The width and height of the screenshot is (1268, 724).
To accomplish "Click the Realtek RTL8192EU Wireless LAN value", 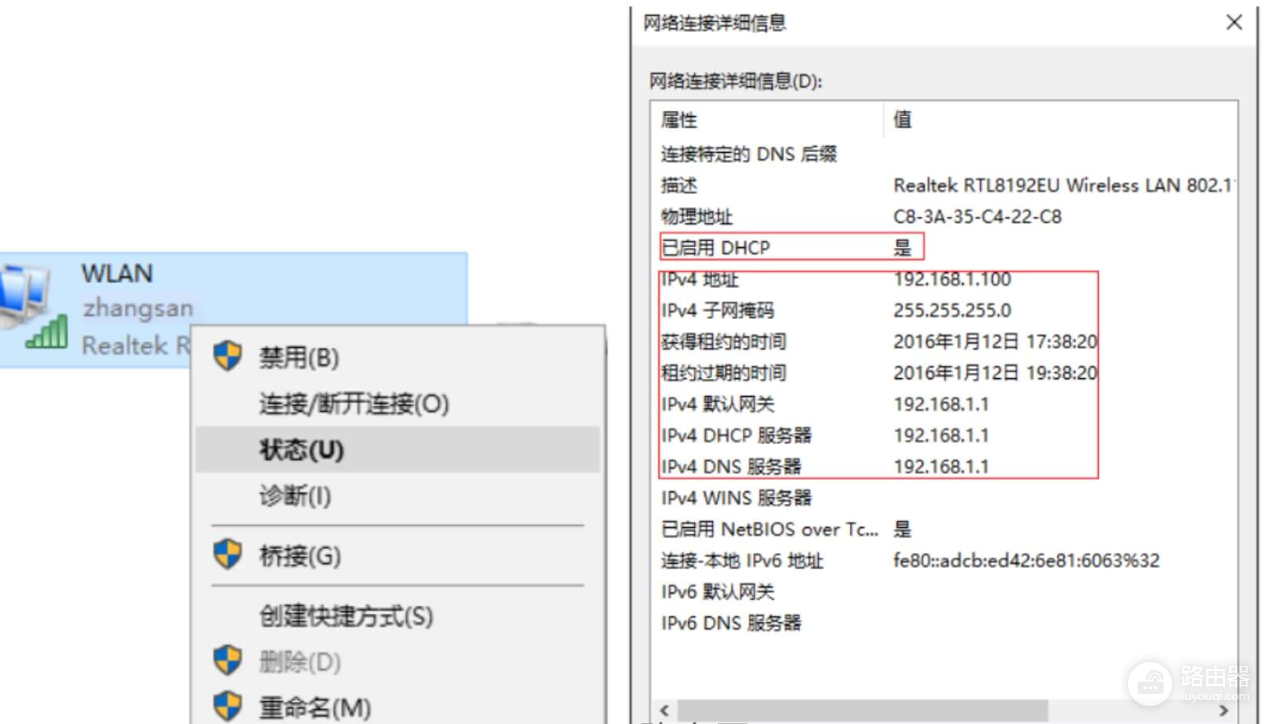I will tap(1065, 185).
